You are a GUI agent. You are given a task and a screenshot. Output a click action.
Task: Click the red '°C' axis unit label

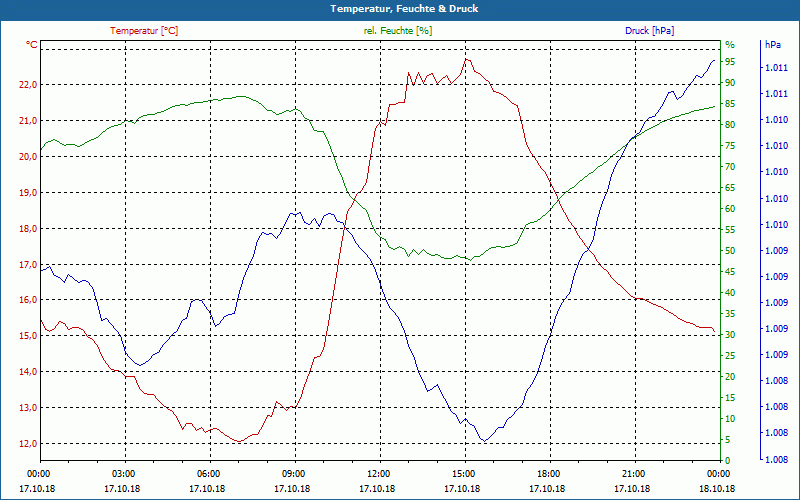tap(32, 45)
